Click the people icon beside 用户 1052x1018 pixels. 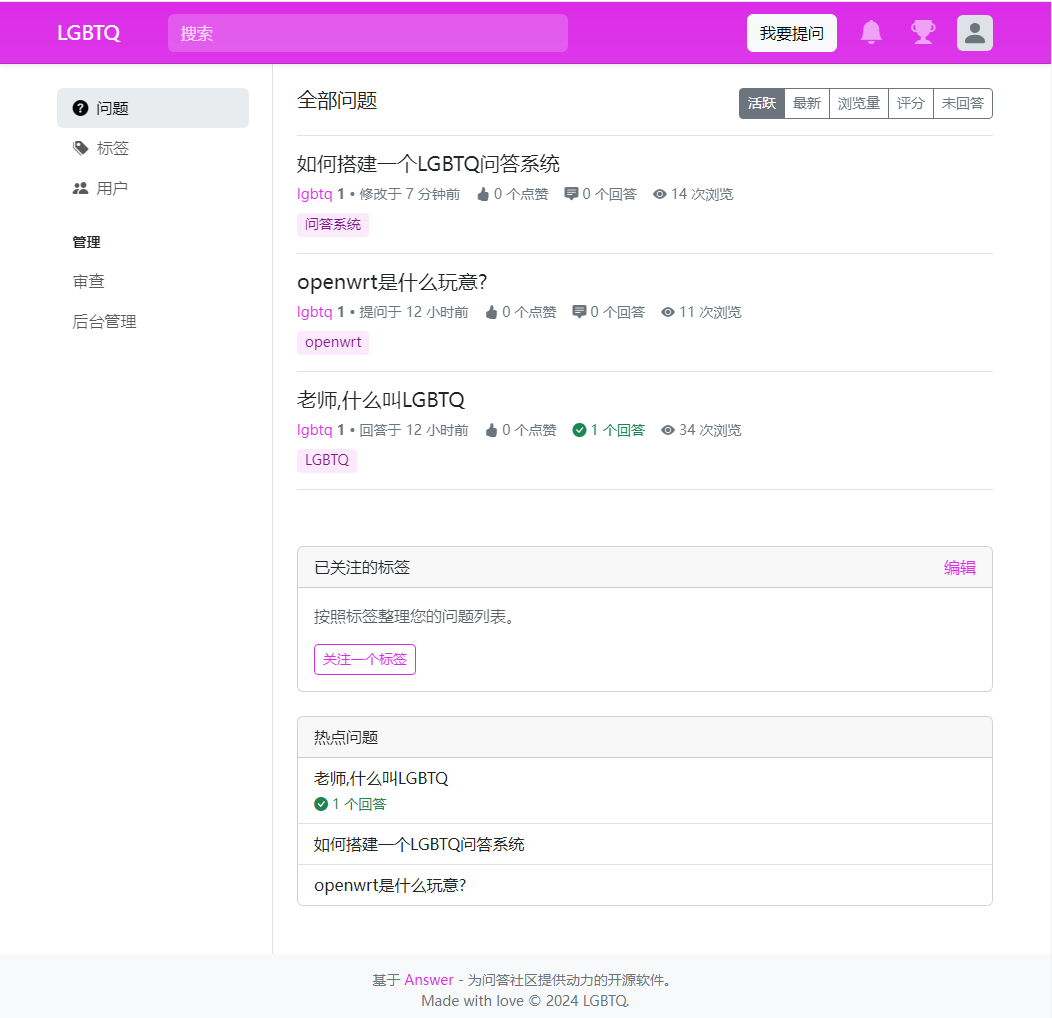(81, 188)
